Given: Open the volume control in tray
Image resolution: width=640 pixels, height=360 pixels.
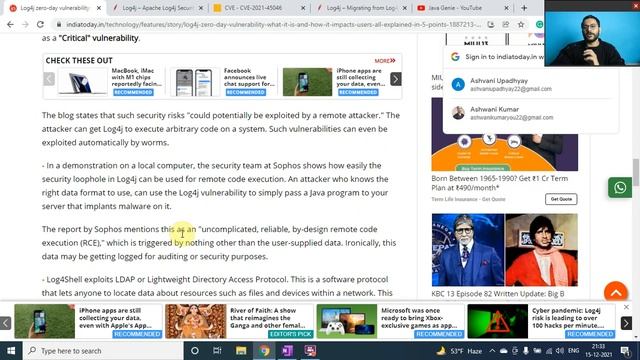Looking at the screenshot, I should click(x=560, y=351).
